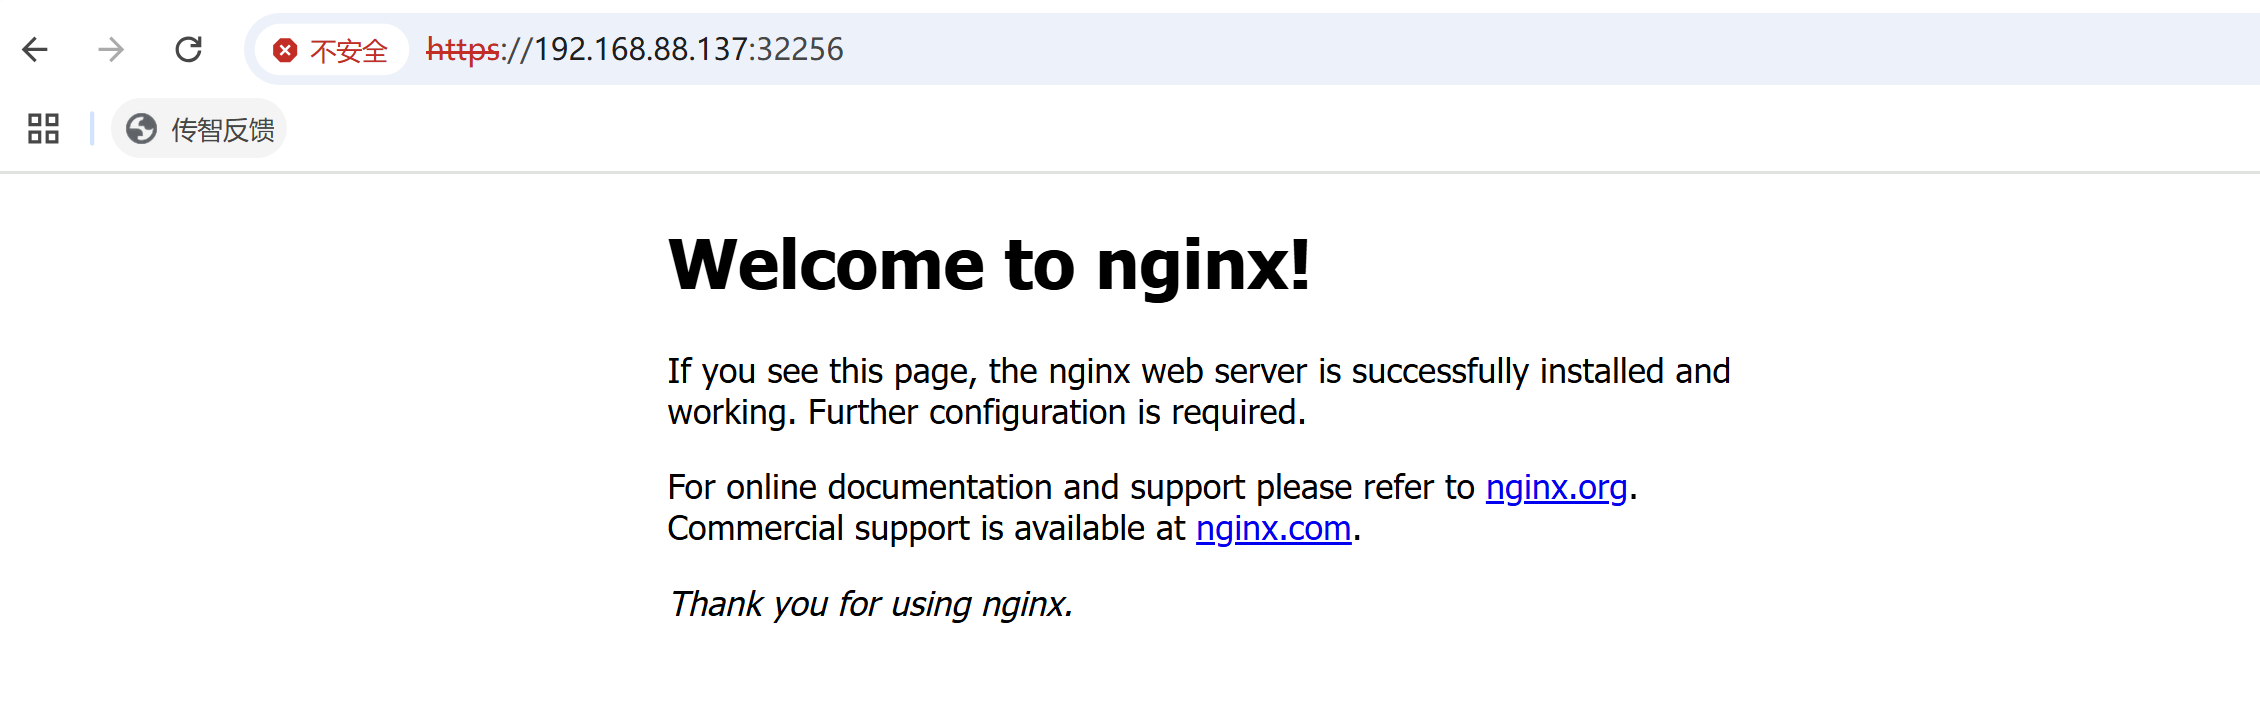Open the 传智反馈 bookmark
This screenshot has width=2260, height=705.
(x=199, y=129)
